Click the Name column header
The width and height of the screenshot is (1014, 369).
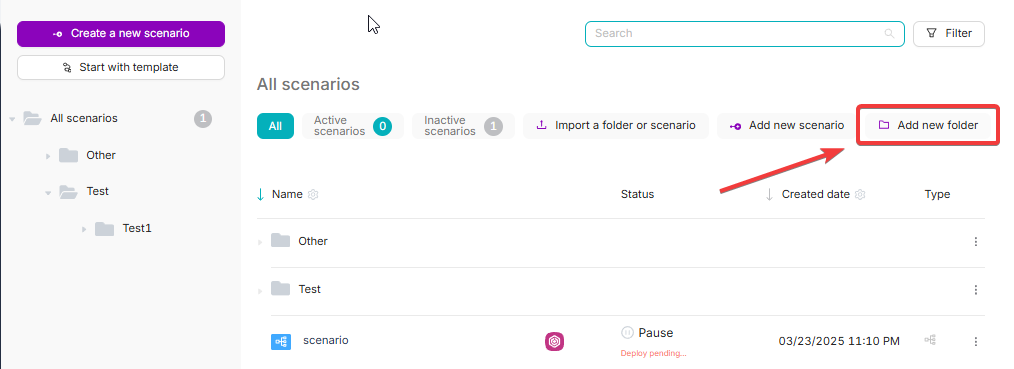tap(287, 194)
